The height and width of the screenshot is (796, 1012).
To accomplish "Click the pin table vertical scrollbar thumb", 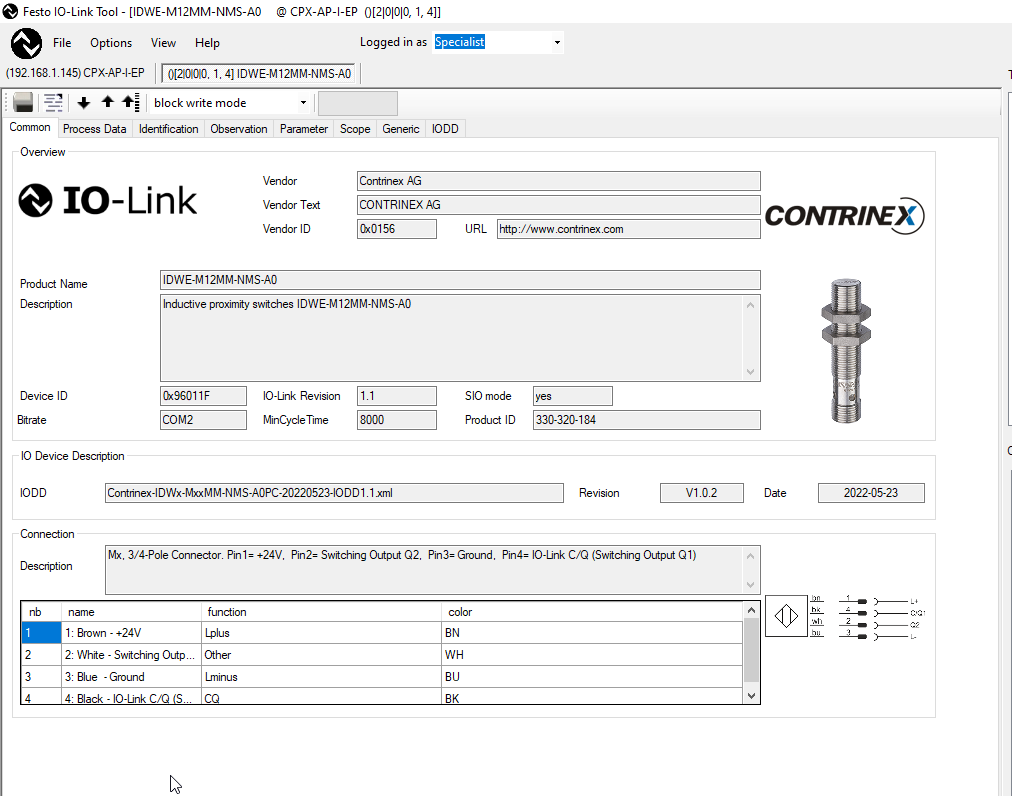I will [x=751, y=650].
